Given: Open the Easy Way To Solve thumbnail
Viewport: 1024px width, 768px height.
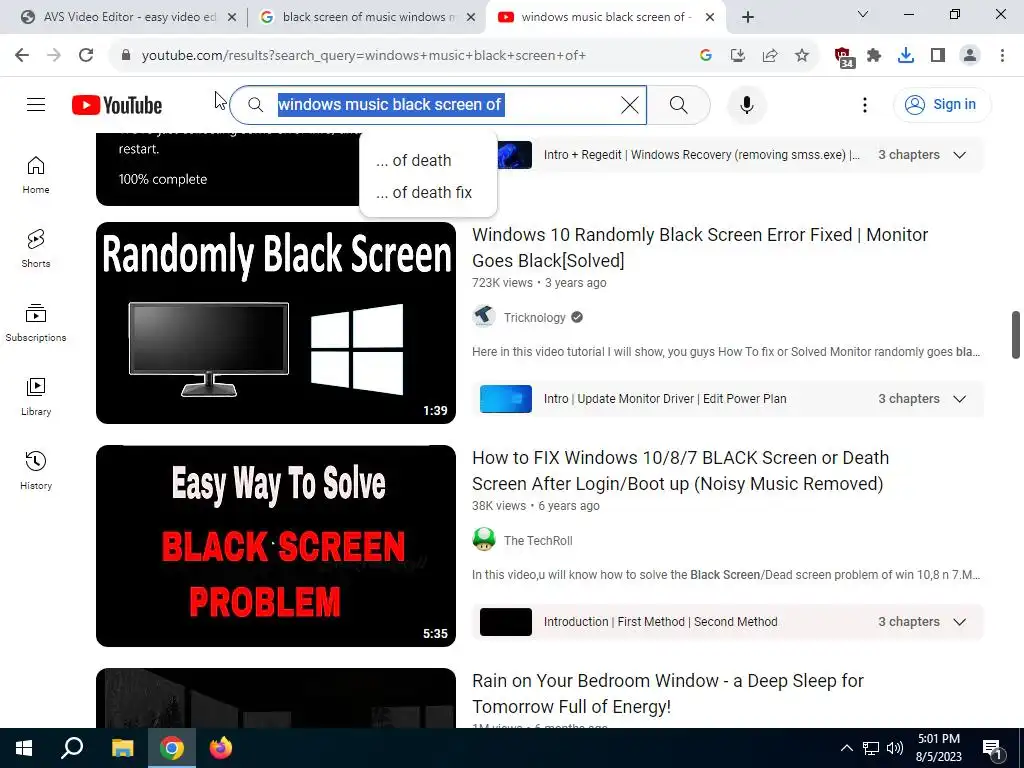Looking at the screenshot, I should [276, 546].
